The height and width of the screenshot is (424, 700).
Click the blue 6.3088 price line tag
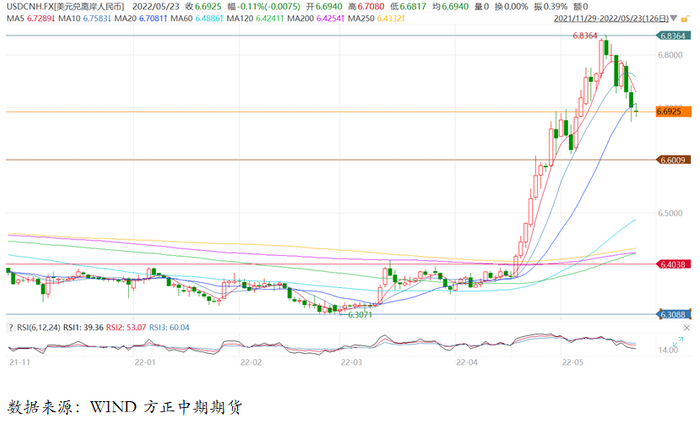click(673, 315)
